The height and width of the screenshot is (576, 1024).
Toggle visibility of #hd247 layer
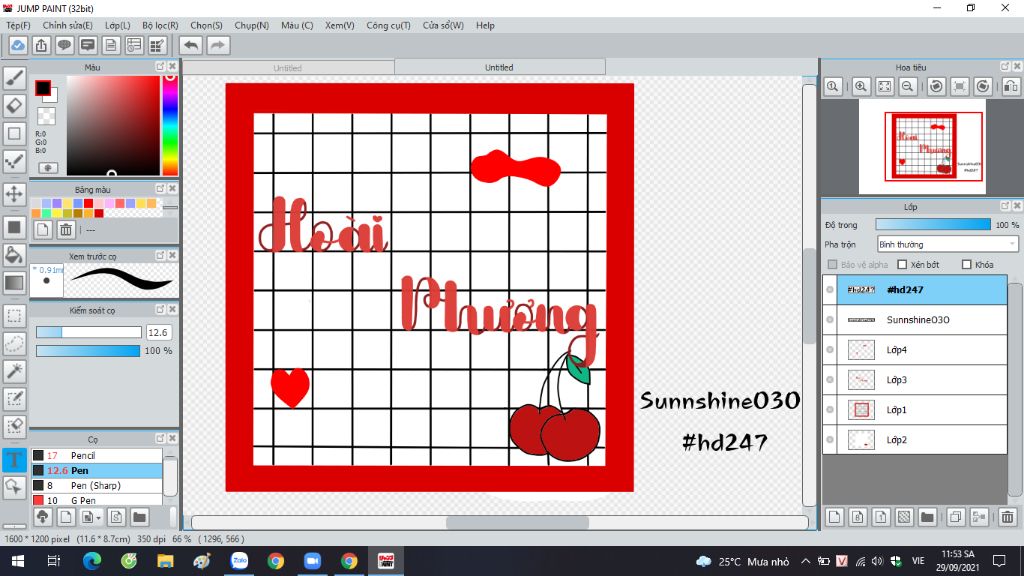[830, 289]
